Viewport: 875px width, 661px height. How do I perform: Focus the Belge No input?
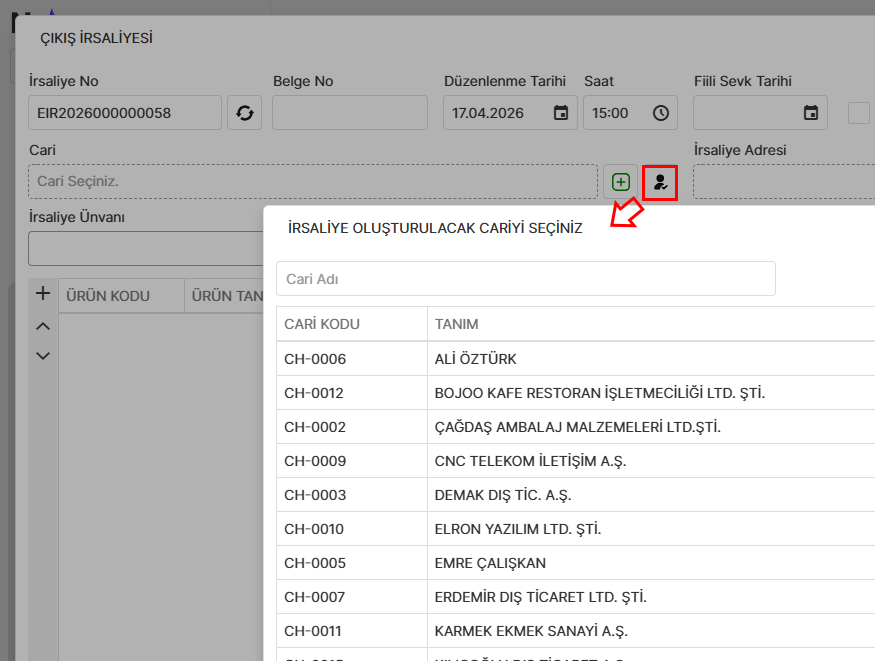[350, 113]
